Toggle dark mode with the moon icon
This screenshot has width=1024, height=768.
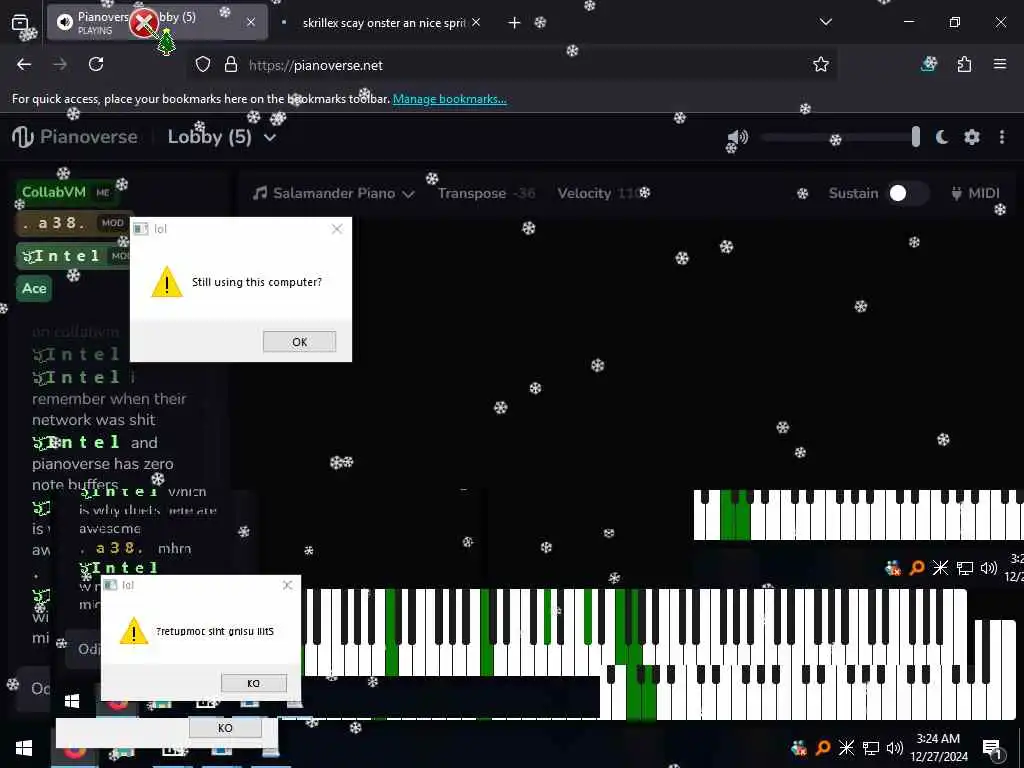click(941, 137)
